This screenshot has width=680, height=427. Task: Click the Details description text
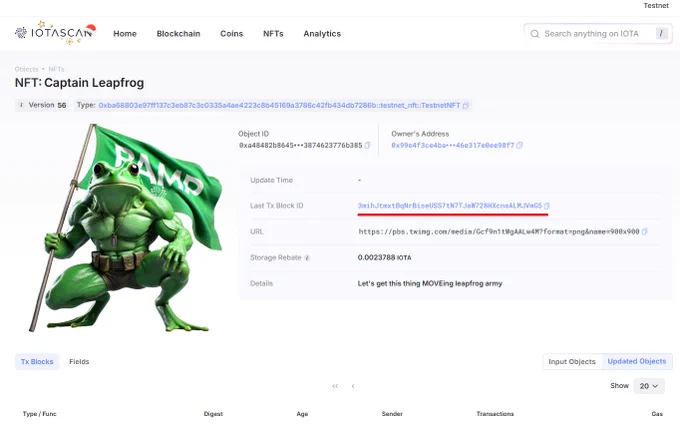[430, 284]
